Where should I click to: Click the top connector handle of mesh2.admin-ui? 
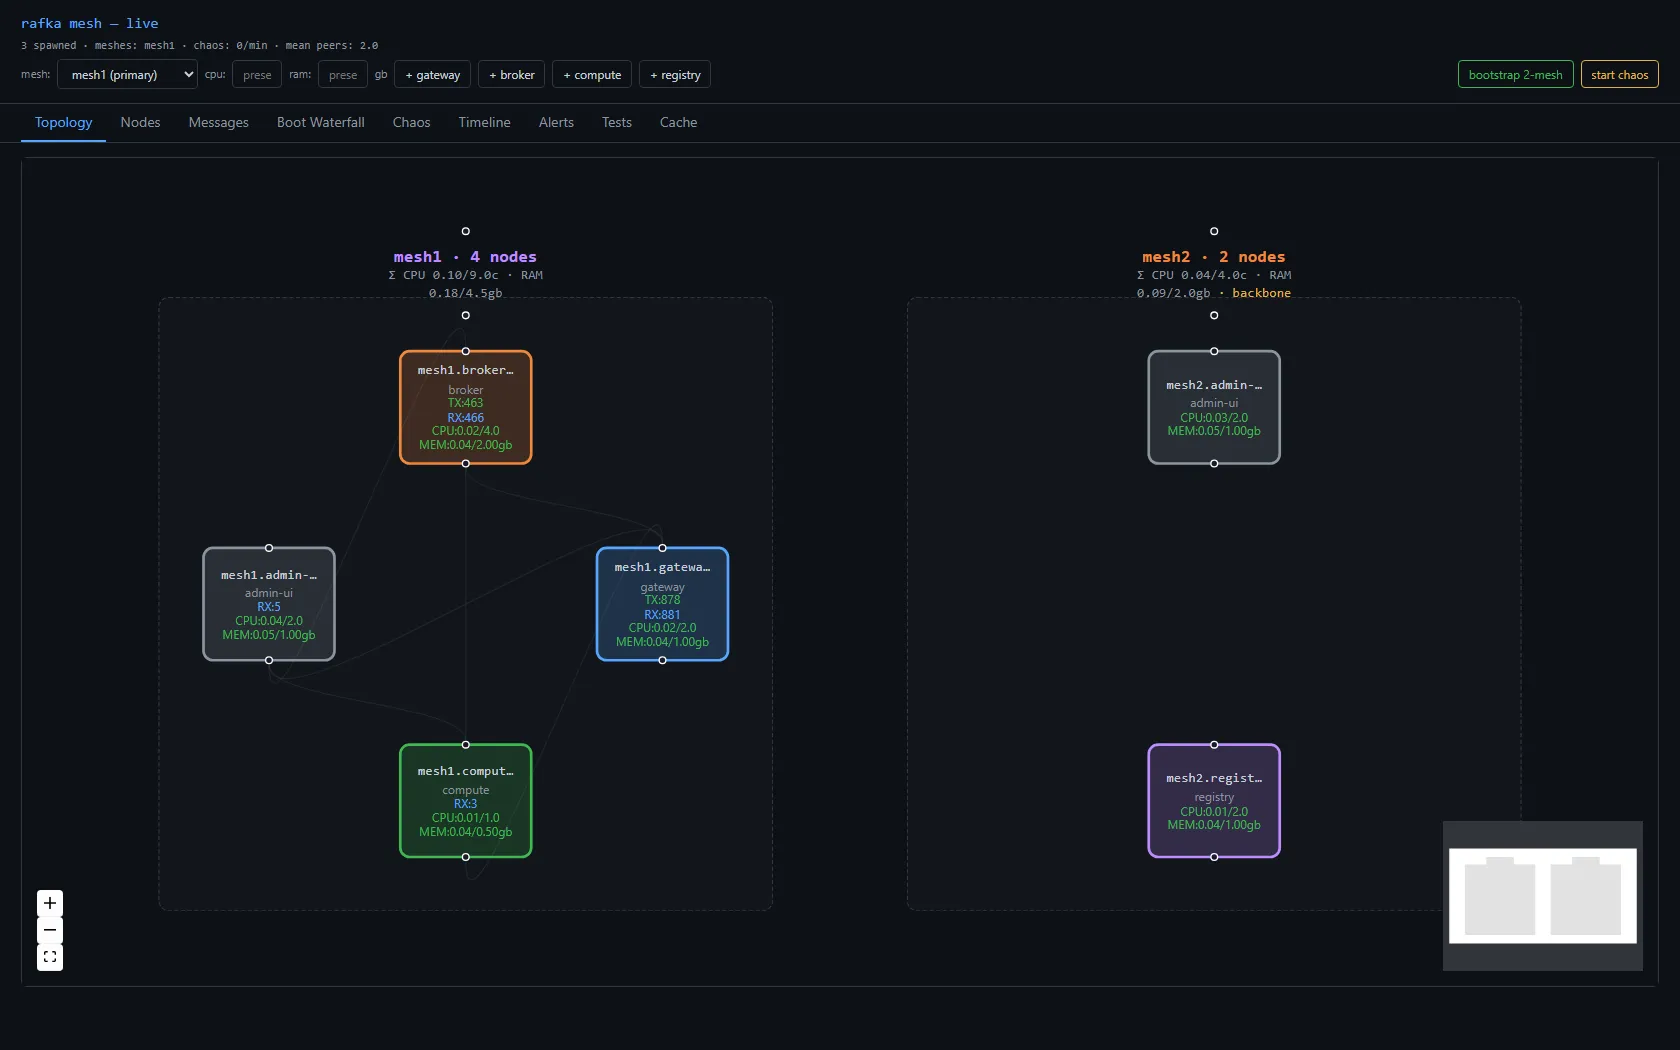[x=1214, y=351]
